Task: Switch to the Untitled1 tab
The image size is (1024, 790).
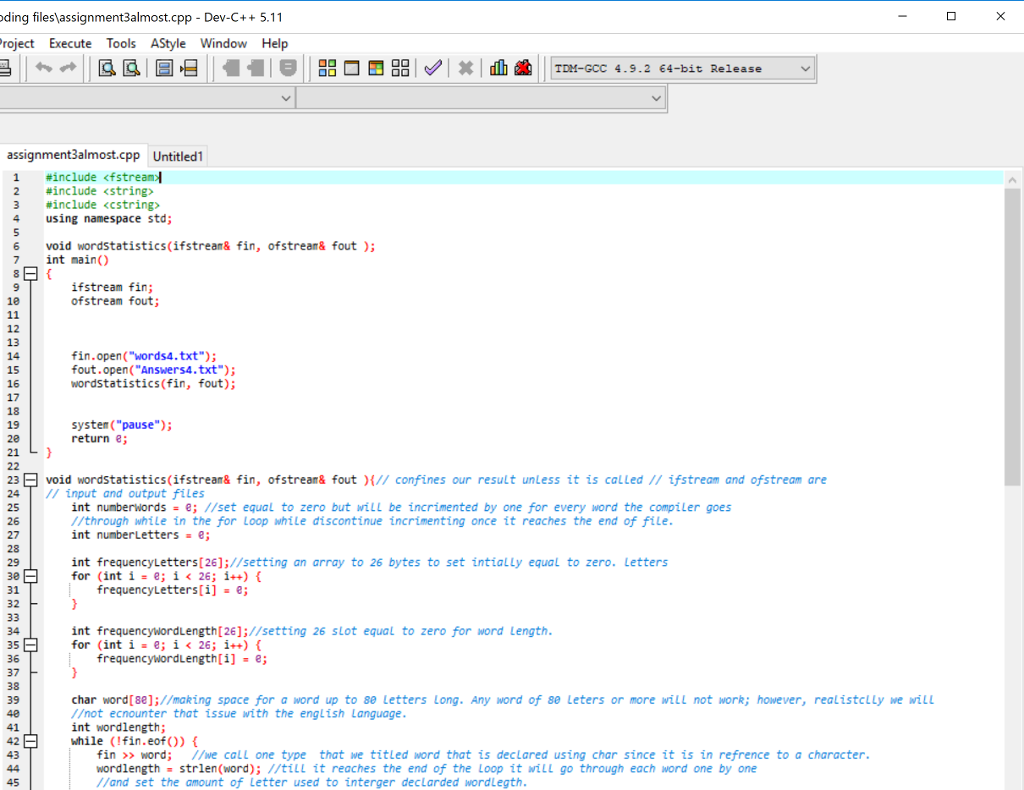Action: (x=178, y=156)
